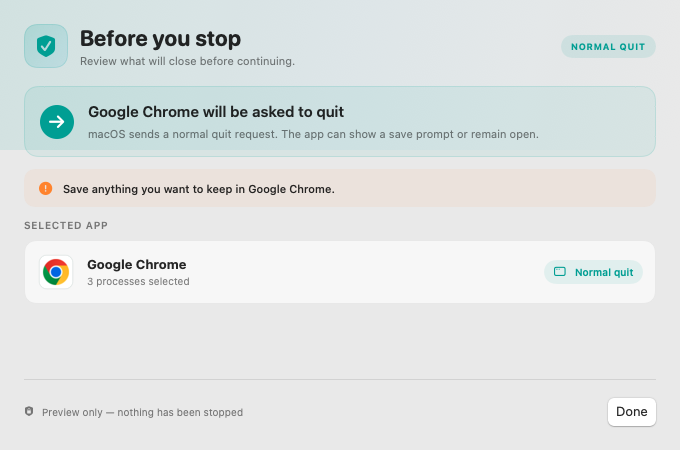
Task: Click "Google Chrome will be asked to quit"
Action: click(216, 112)
